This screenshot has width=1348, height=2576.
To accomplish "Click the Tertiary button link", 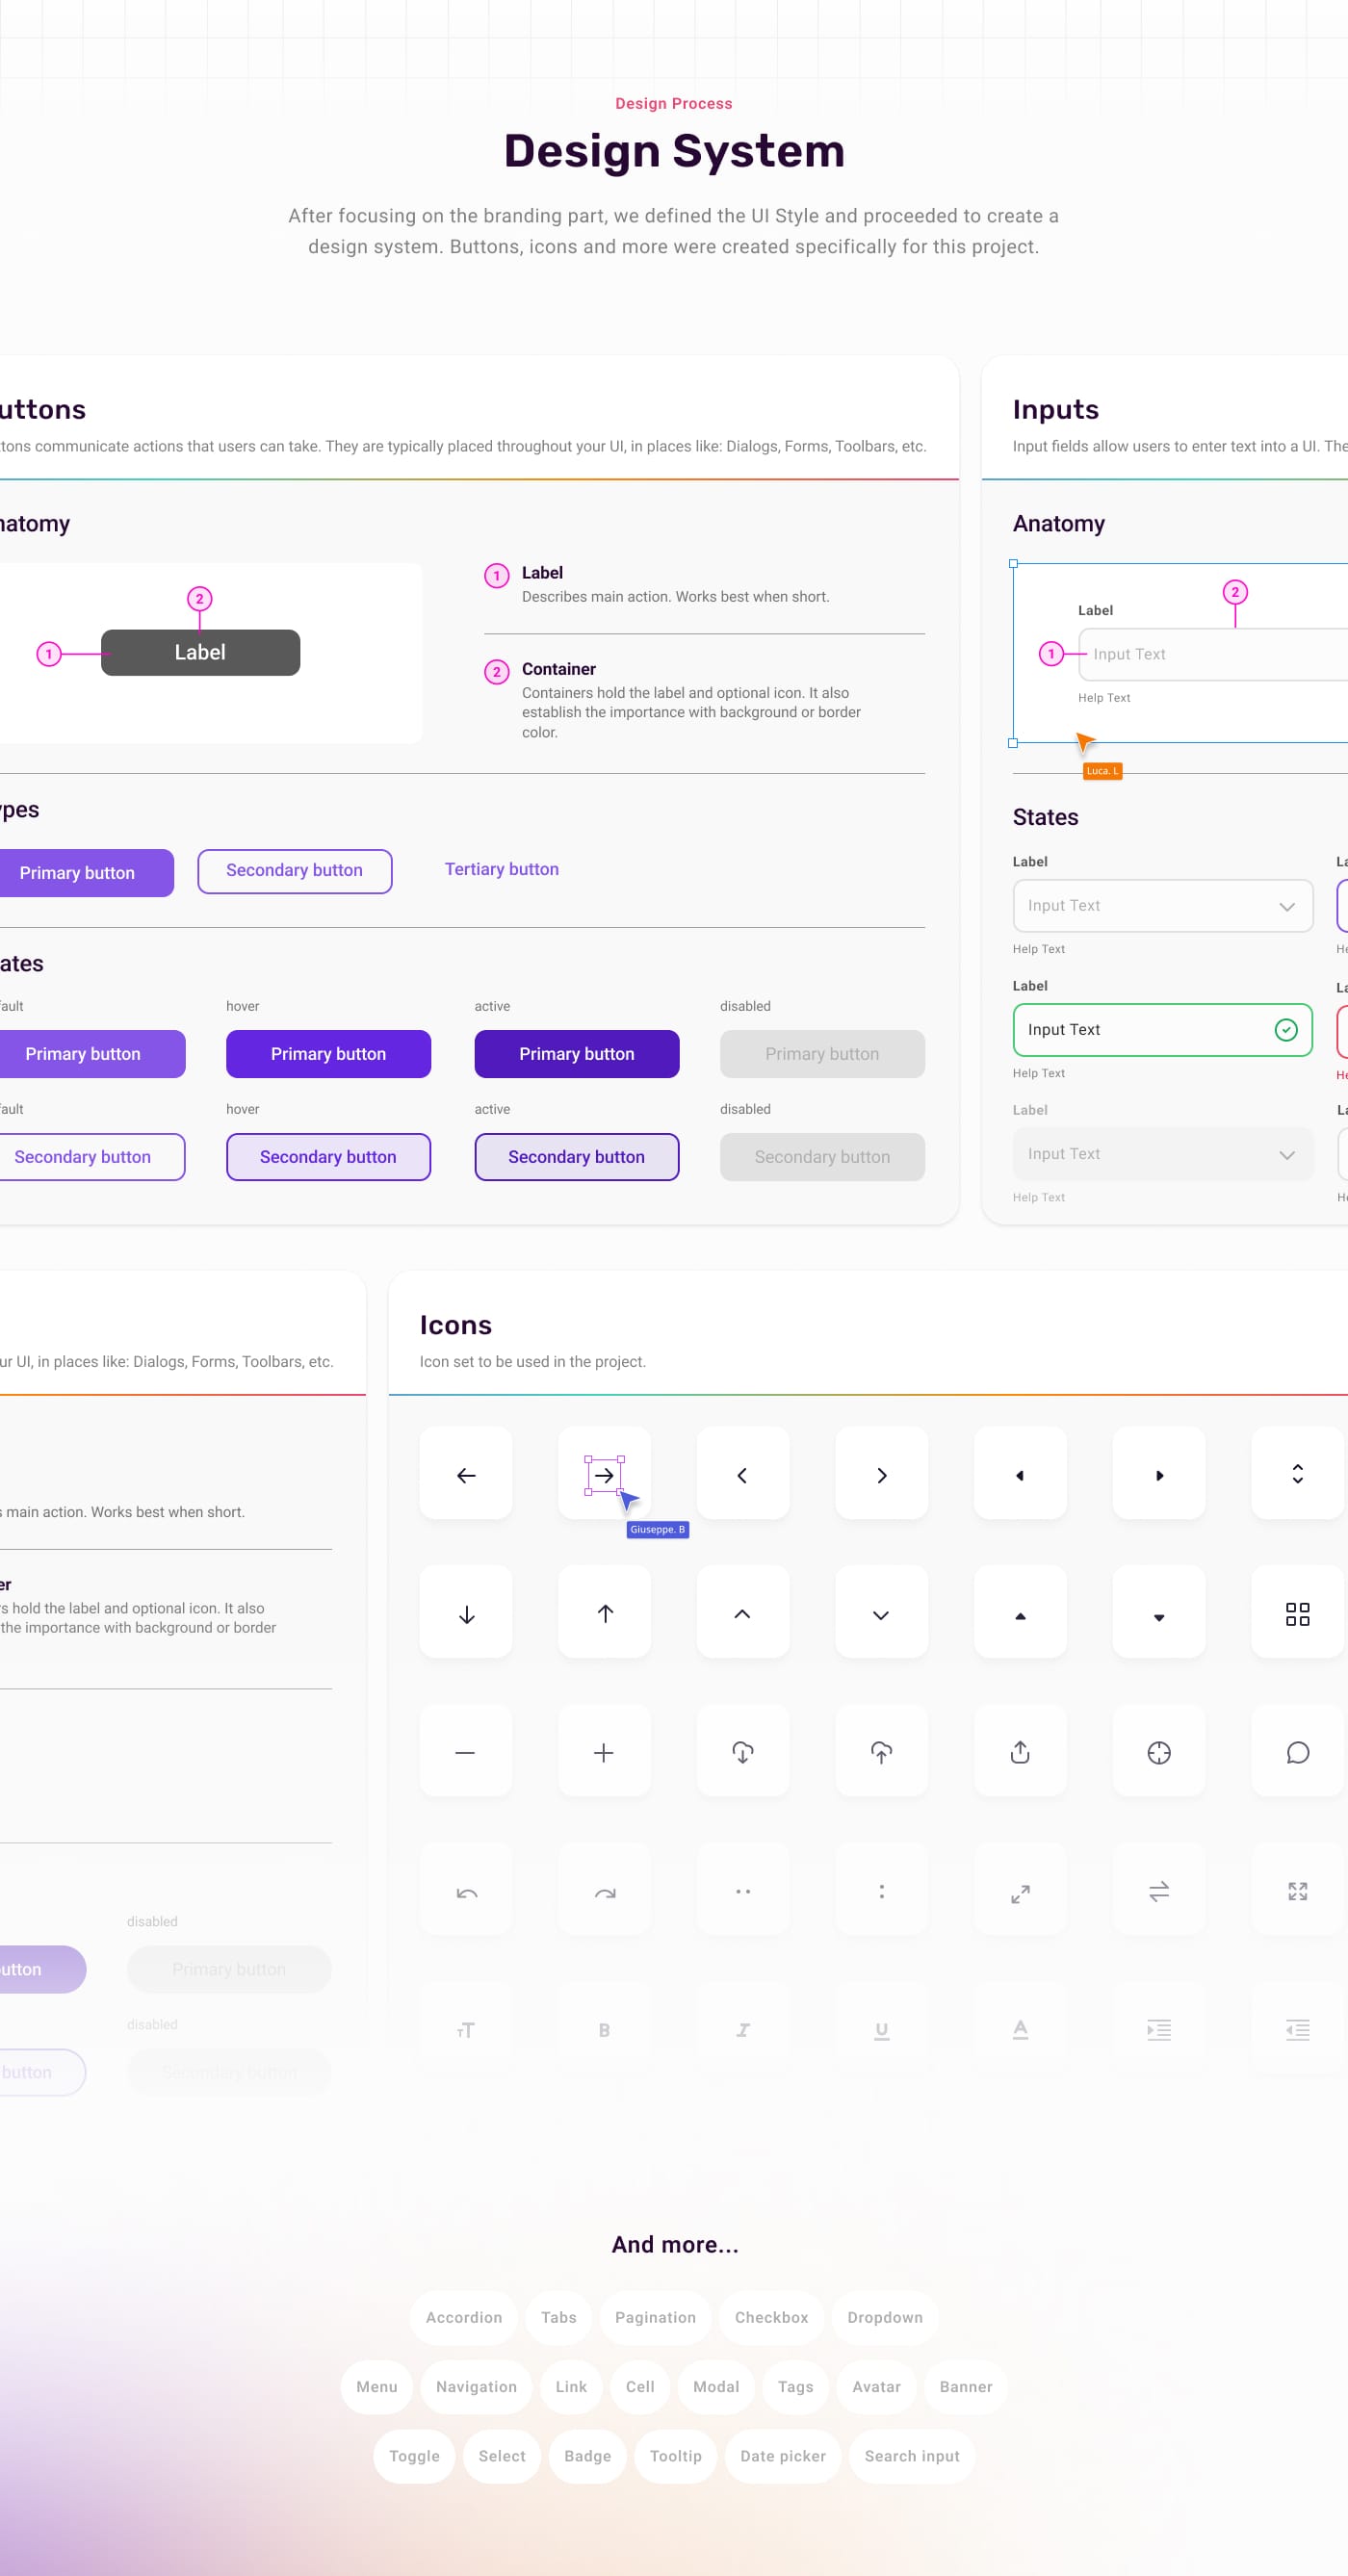I will tap(502, 869).
